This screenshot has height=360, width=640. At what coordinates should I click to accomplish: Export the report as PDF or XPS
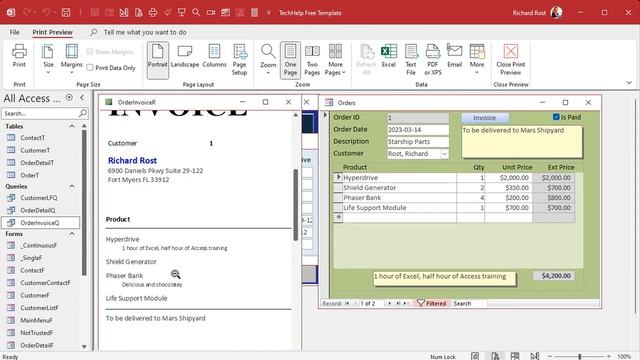[x=433, y=60]
